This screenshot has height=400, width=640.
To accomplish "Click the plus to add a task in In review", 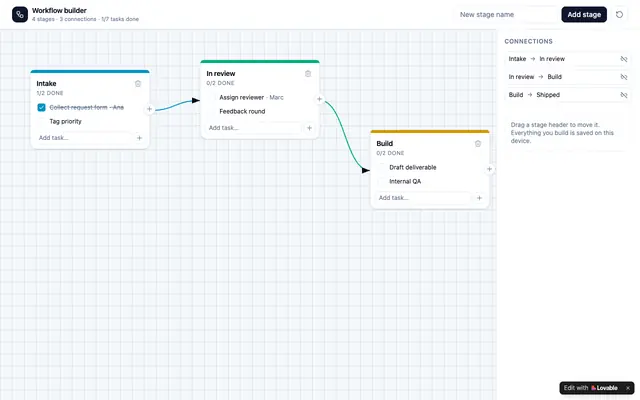I will click(309, 128).
